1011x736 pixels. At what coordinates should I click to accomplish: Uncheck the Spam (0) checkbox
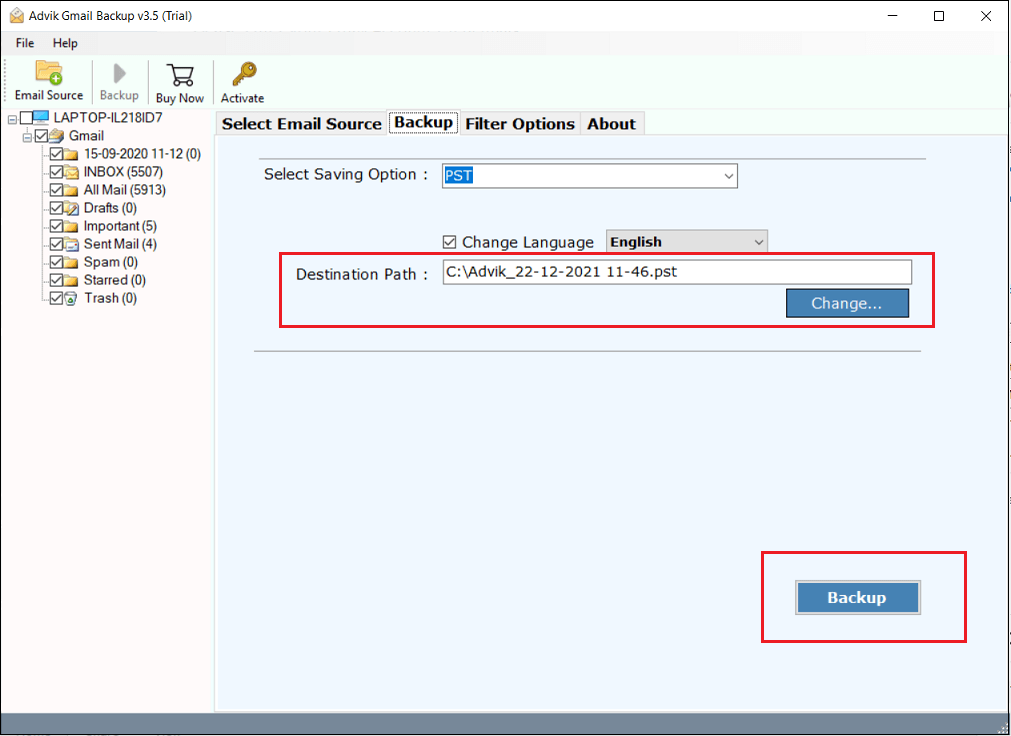tap(56, 262)
